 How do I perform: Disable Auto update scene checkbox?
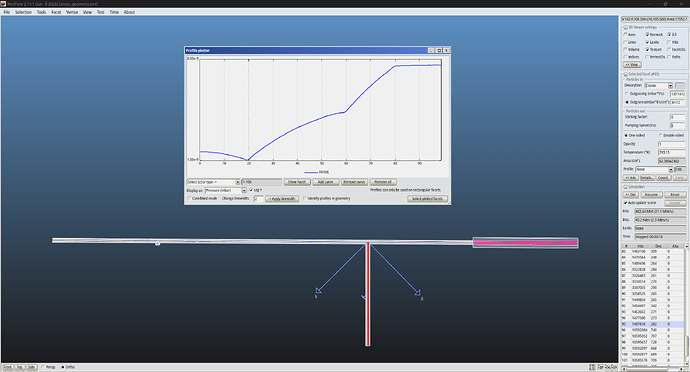(x=626, y=203)
